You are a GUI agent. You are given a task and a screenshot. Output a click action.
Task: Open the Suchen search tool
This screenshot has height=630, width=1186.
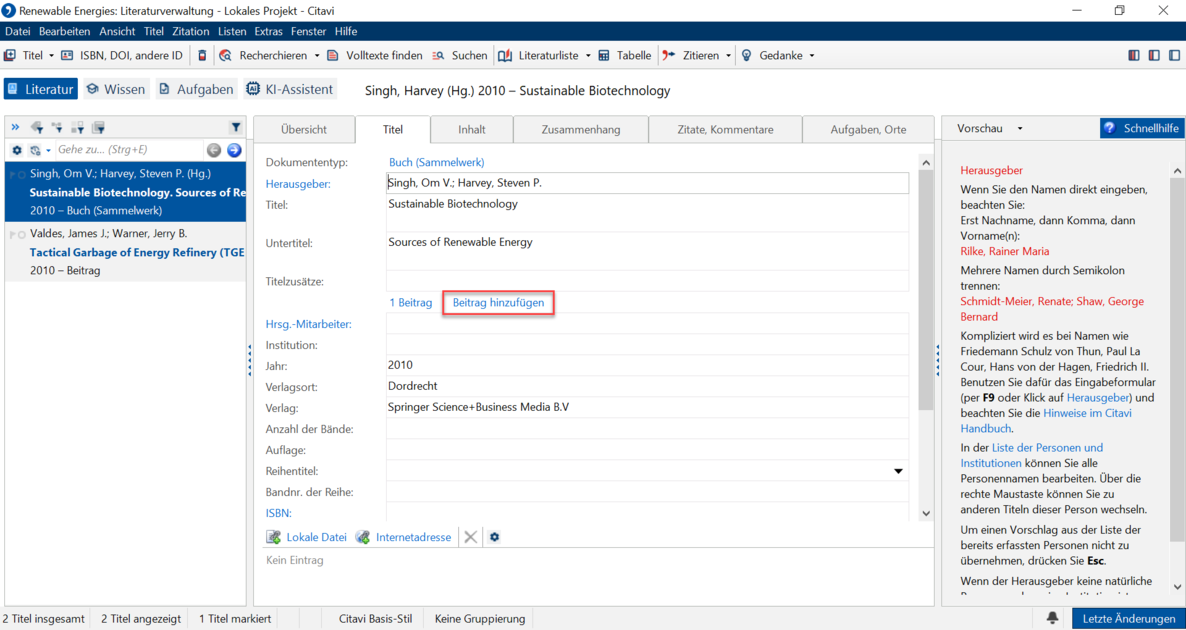coord(460,55)
